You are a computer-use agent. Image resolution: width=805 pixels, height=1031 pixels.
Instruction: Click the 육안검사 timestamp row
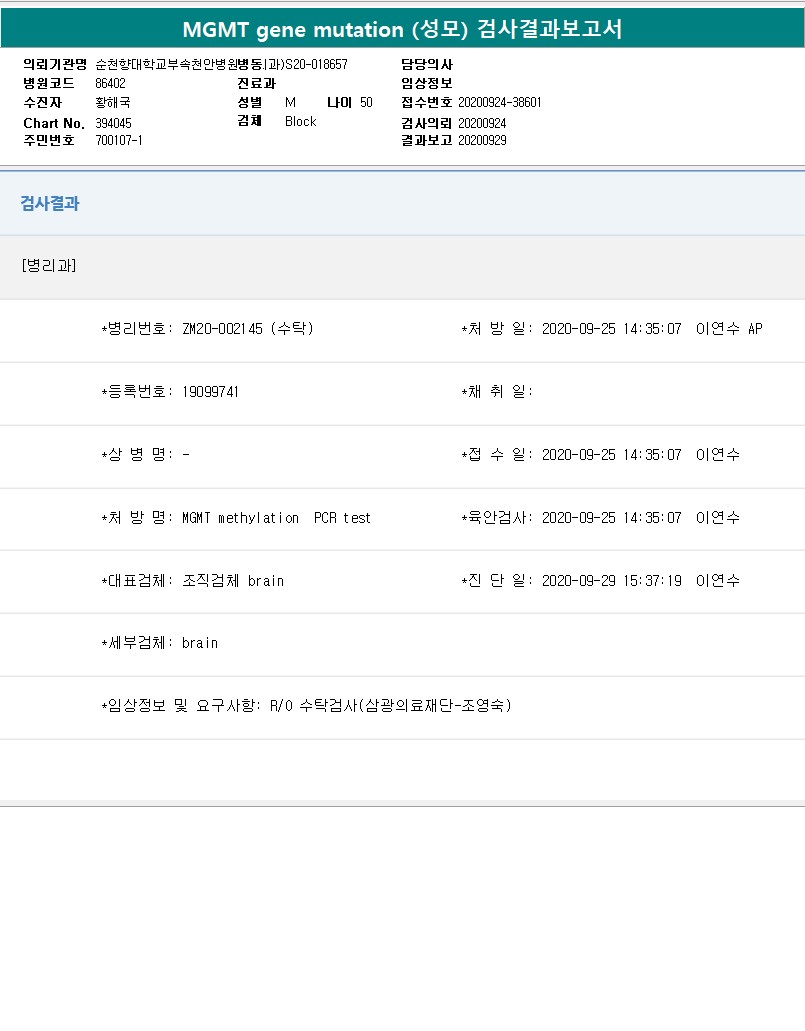(x=600, y=518)
